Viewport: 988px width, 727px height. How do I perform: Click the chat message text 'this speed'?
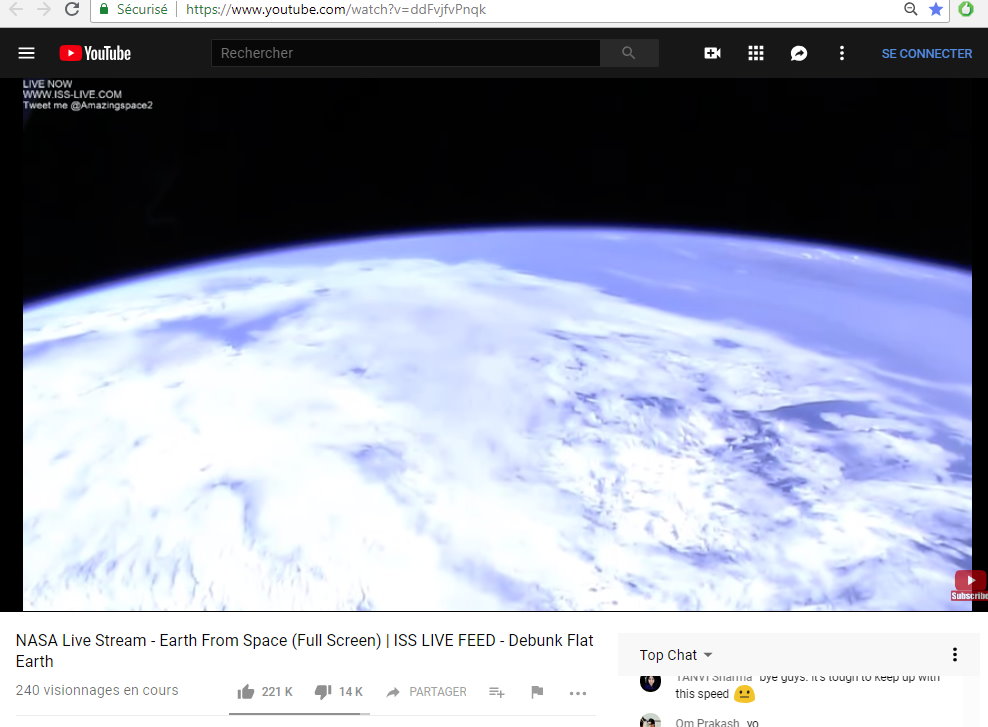pyautogui.click(x=702, y=694)
